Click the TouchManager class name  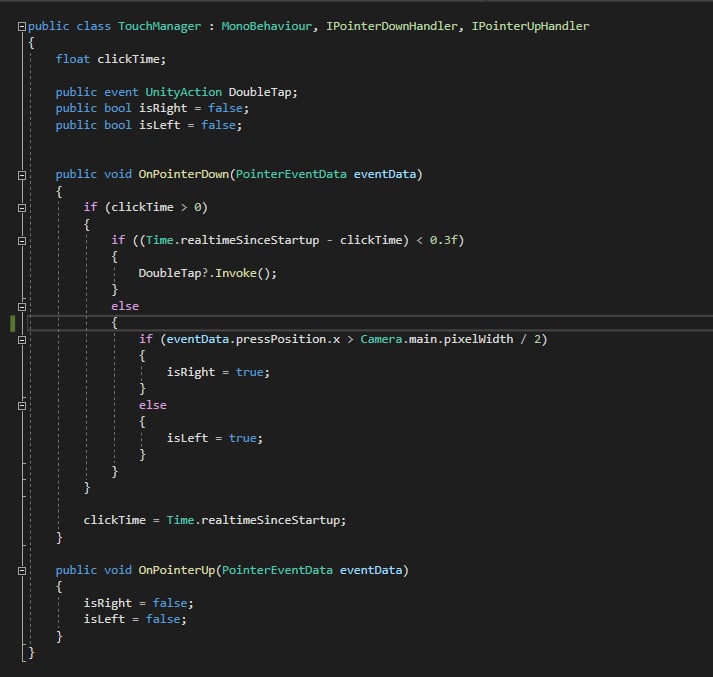159,26
